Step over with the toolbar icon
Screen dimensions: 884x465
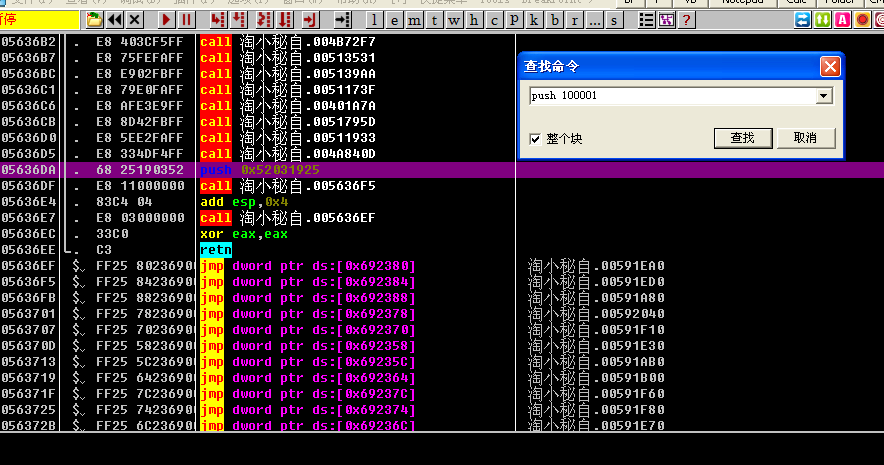coord(240,20)
